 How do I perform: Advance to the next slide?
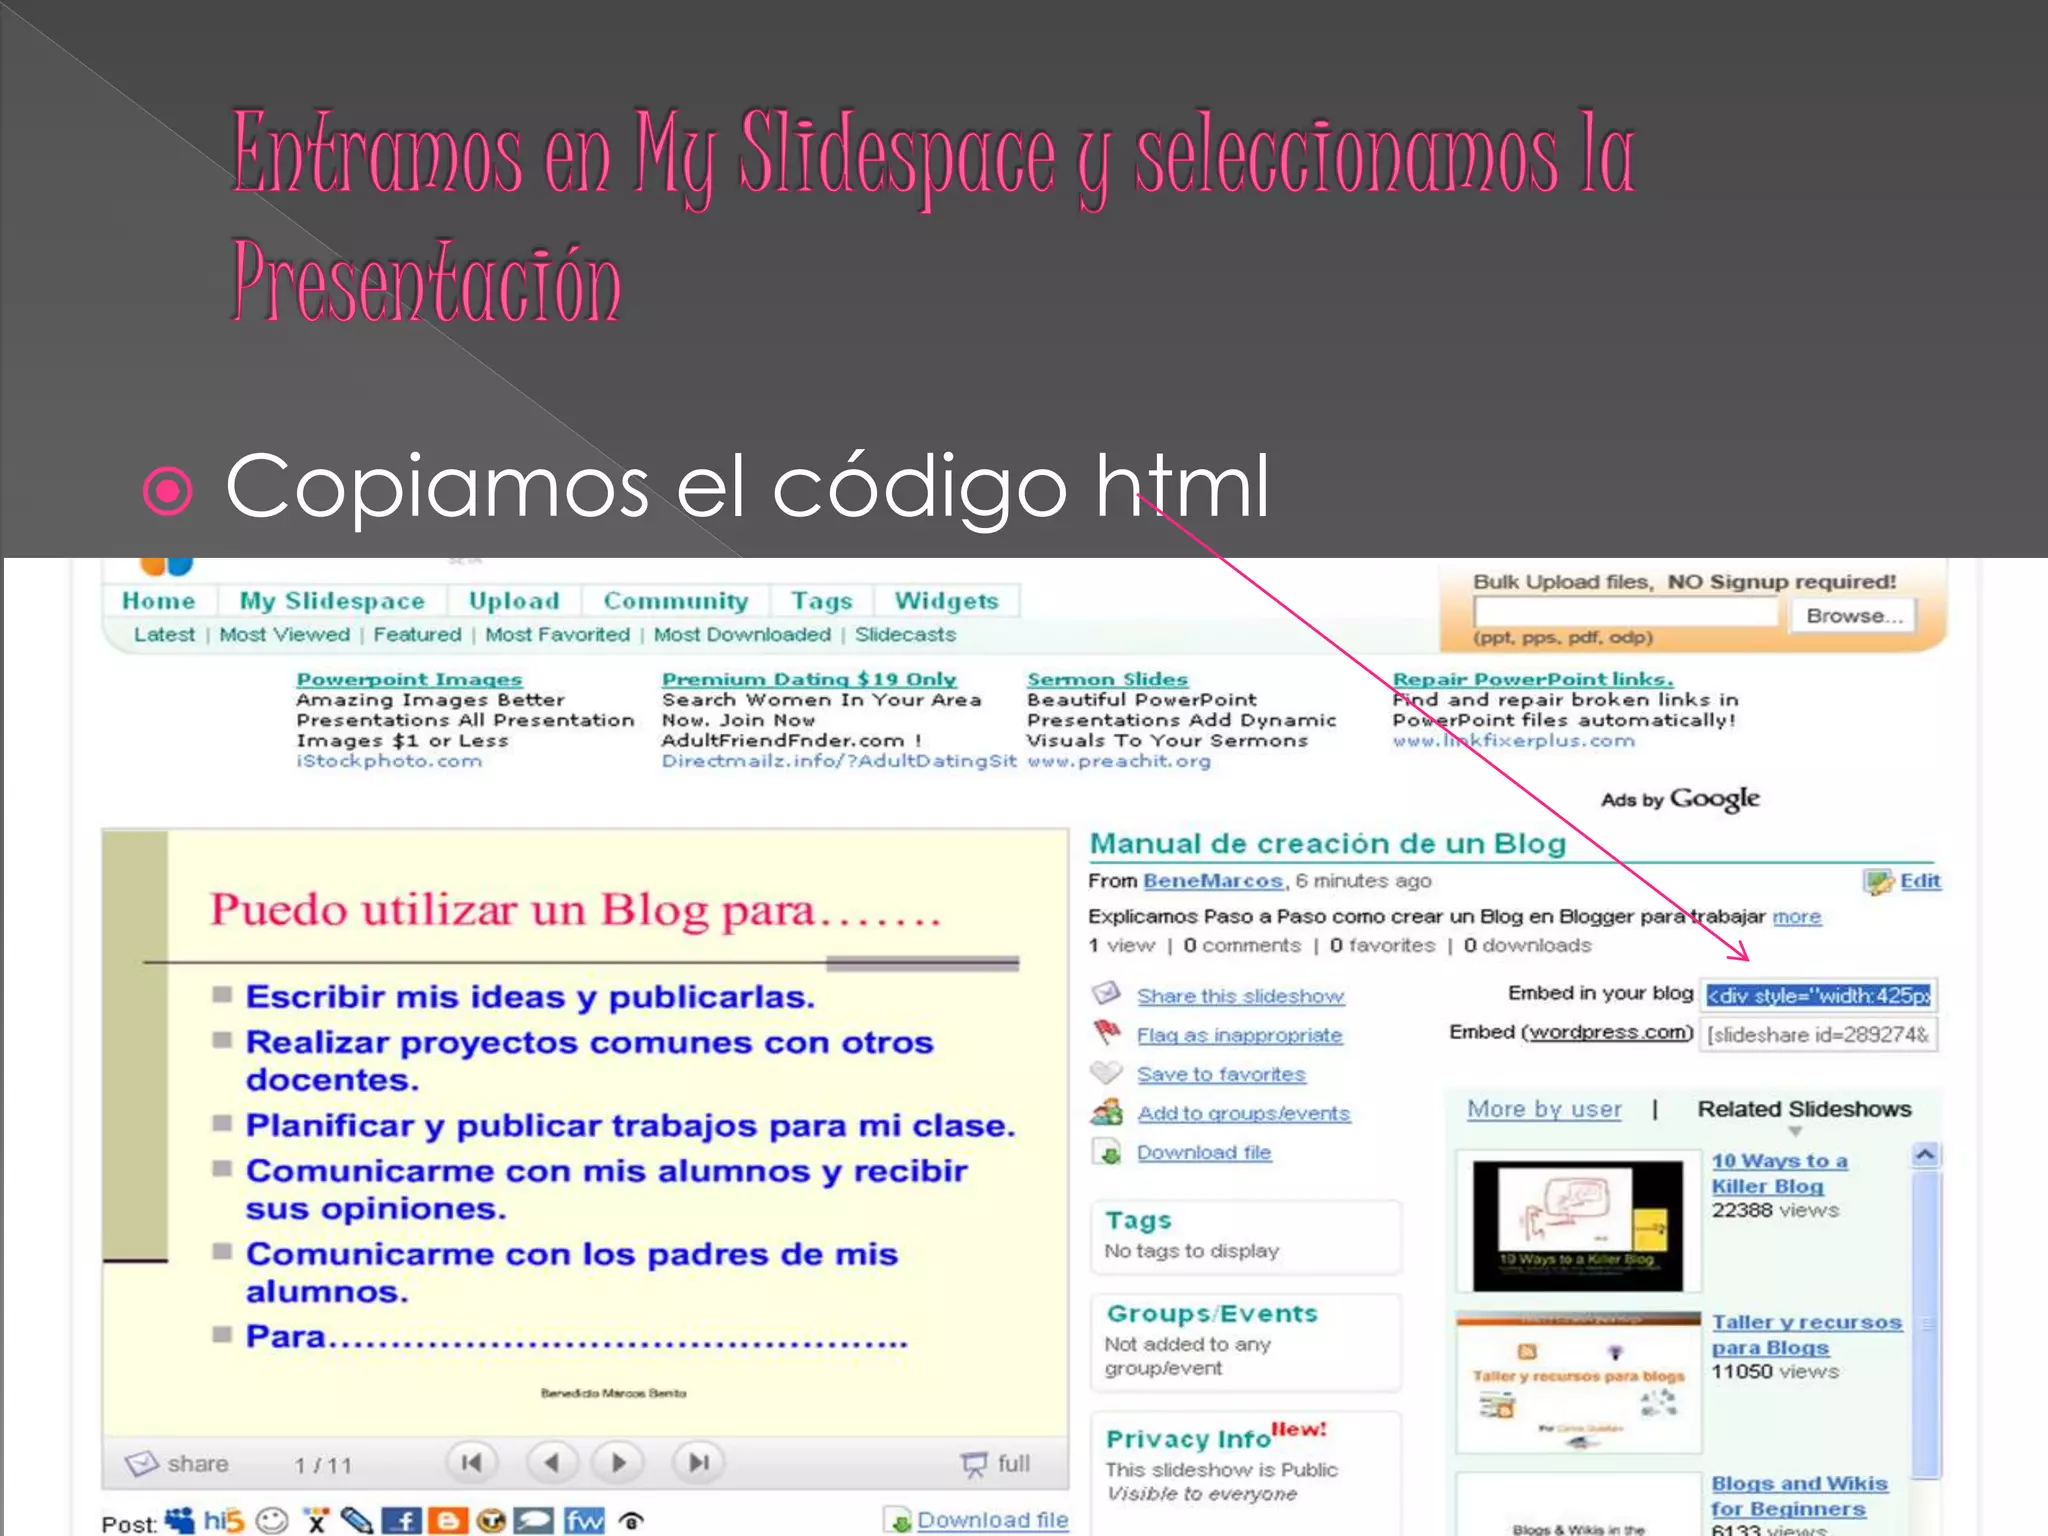pos(618,1463)
